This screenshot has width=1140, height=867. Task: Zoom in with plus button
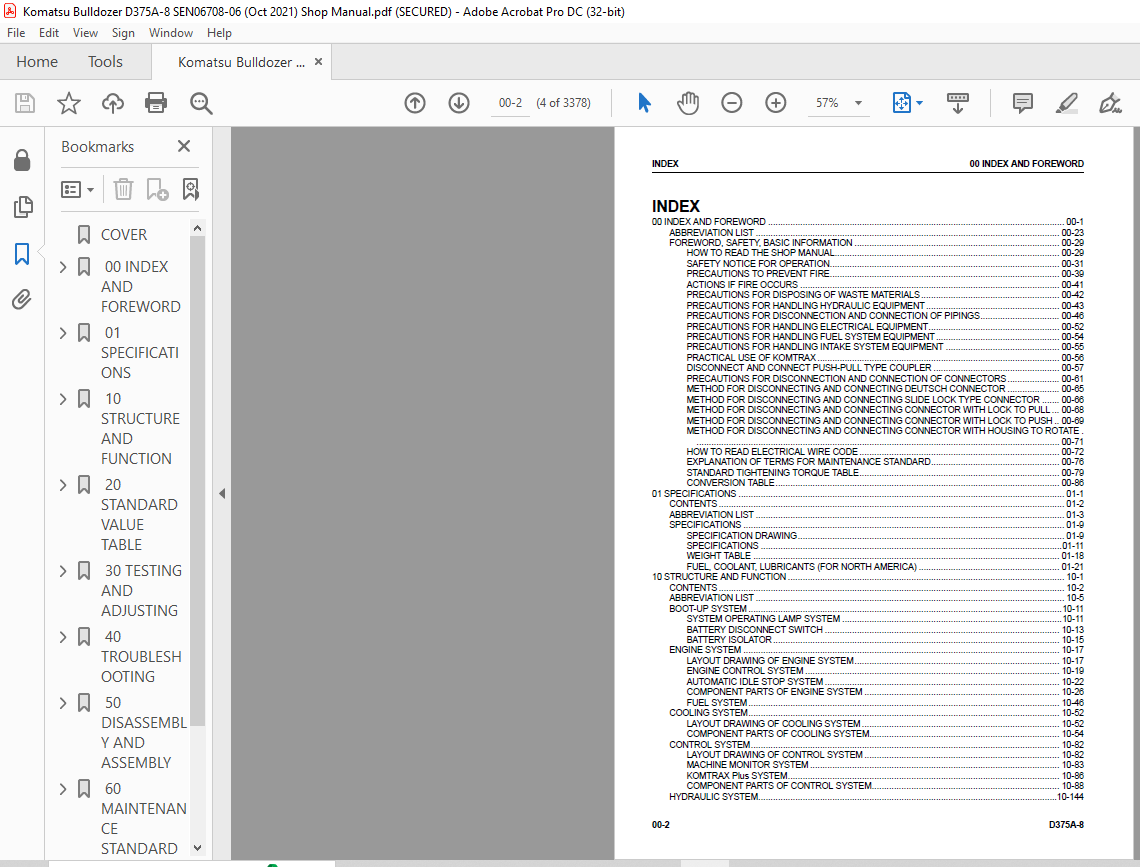click(x=776, y=103)
